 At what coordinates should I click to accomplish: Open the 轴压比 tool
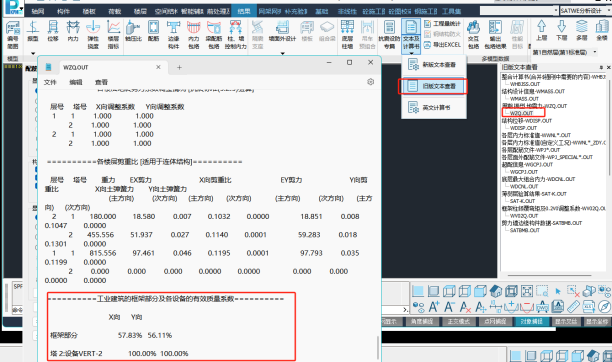pos(133,32)
